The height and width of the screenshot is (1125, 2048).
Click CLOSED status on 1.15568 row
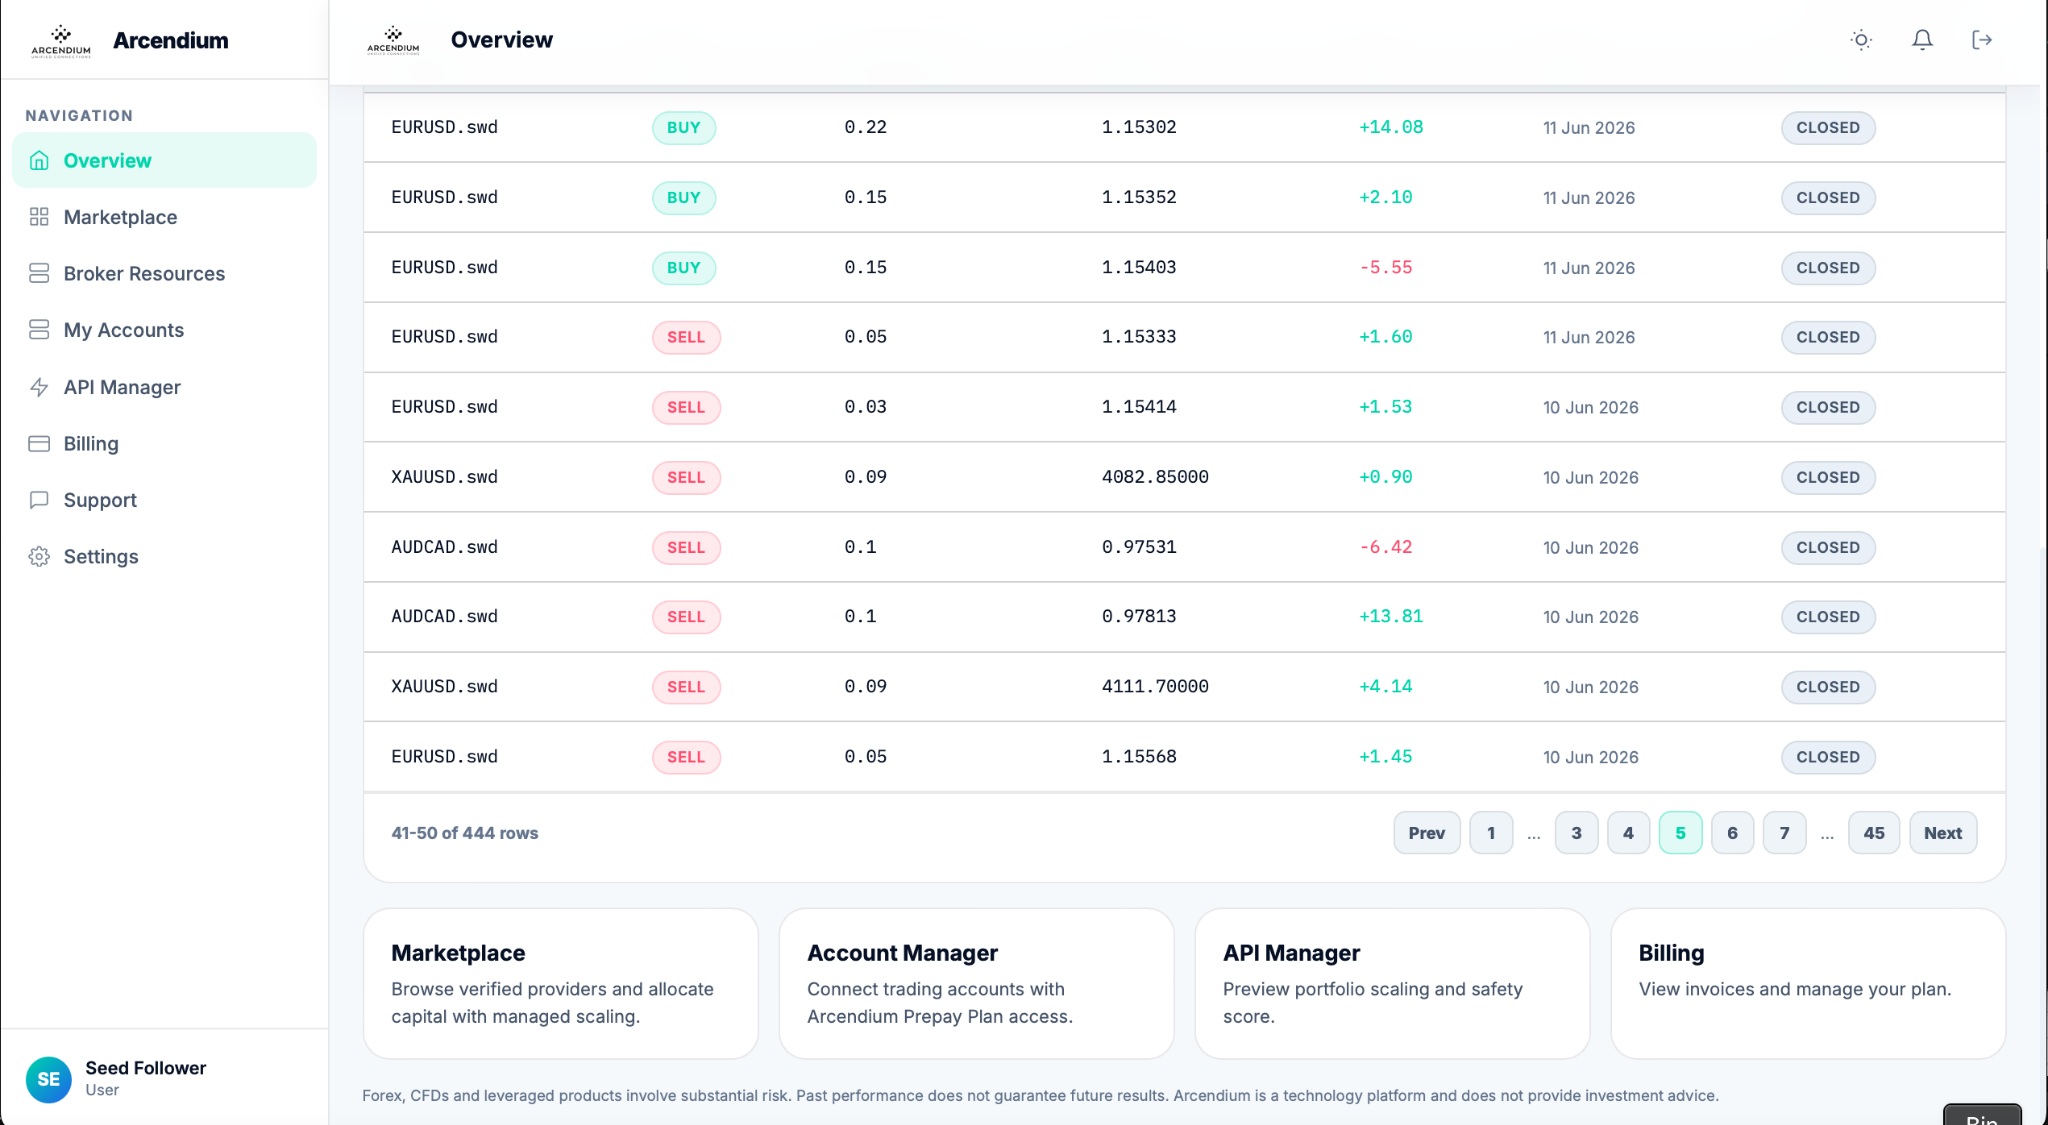click(x=1828, y=757)
